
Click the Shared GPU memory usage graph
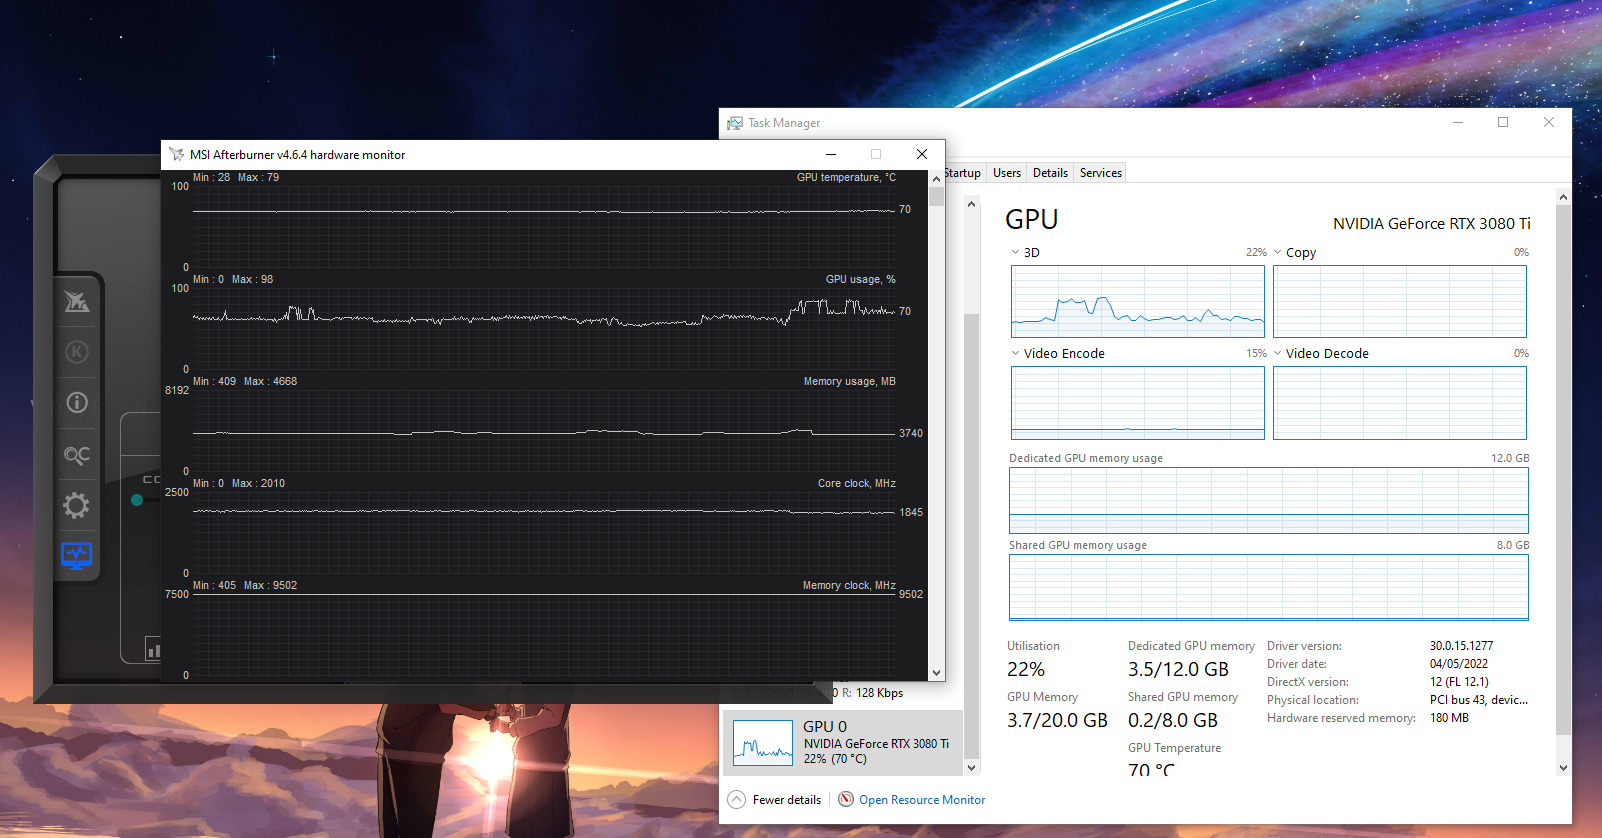click(x=1269, y=587)
